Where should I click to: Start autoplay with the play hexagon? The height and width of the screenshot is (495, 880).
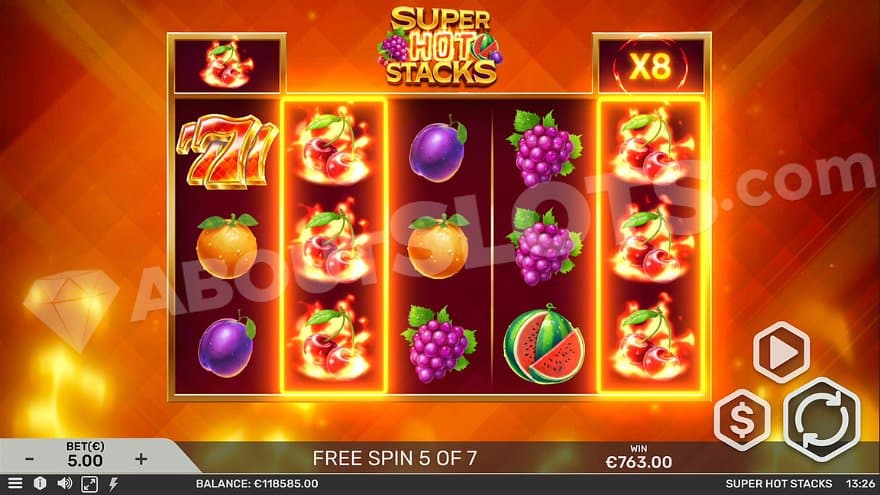[x=781, y=352]
